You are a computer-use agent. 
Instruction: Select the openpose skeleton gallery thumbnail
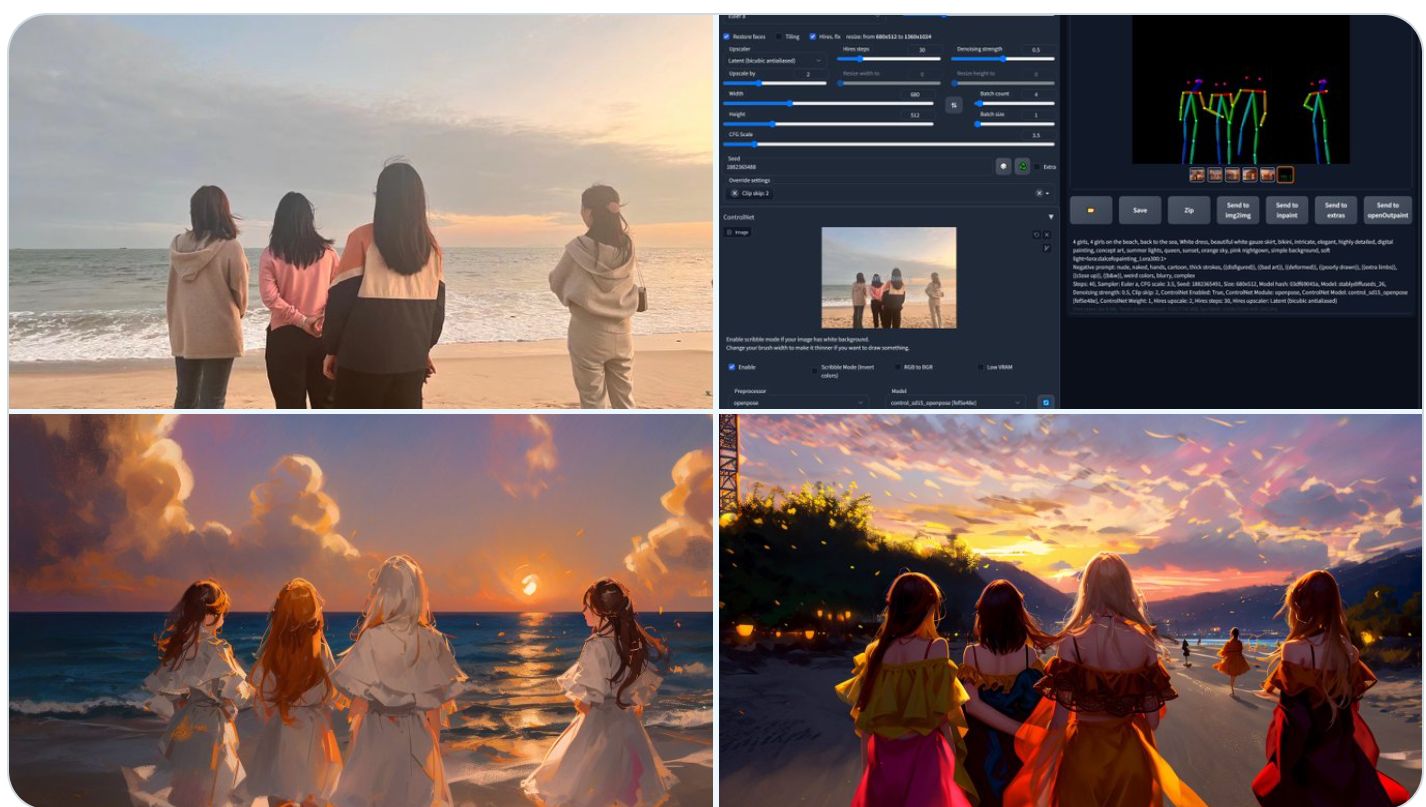point(1285,174)
